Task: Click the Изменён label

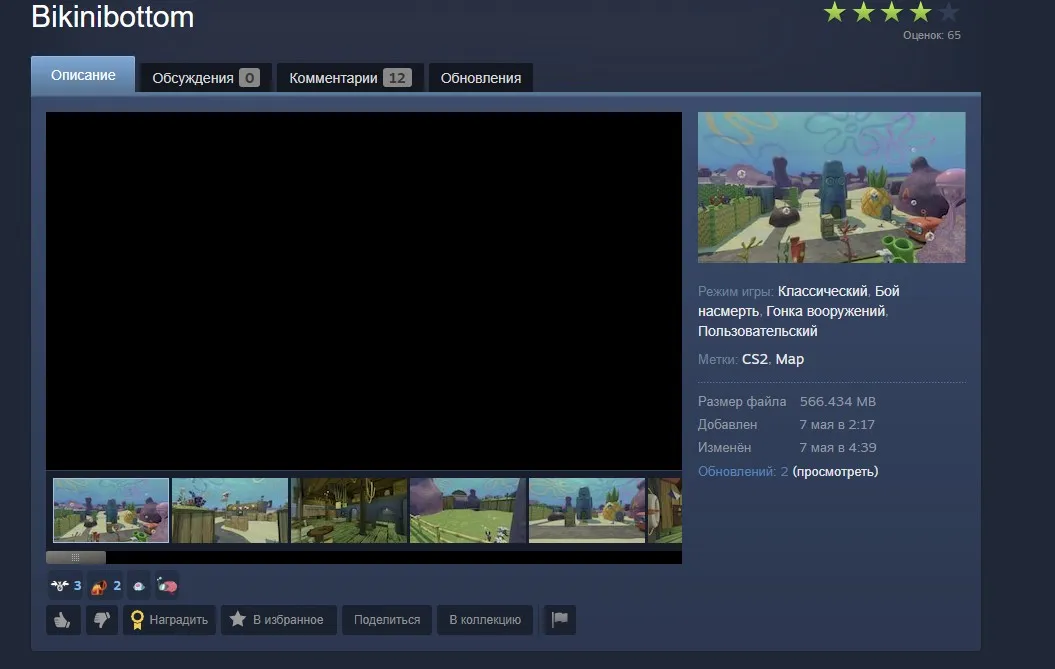Action: click(x=725, y=448)
